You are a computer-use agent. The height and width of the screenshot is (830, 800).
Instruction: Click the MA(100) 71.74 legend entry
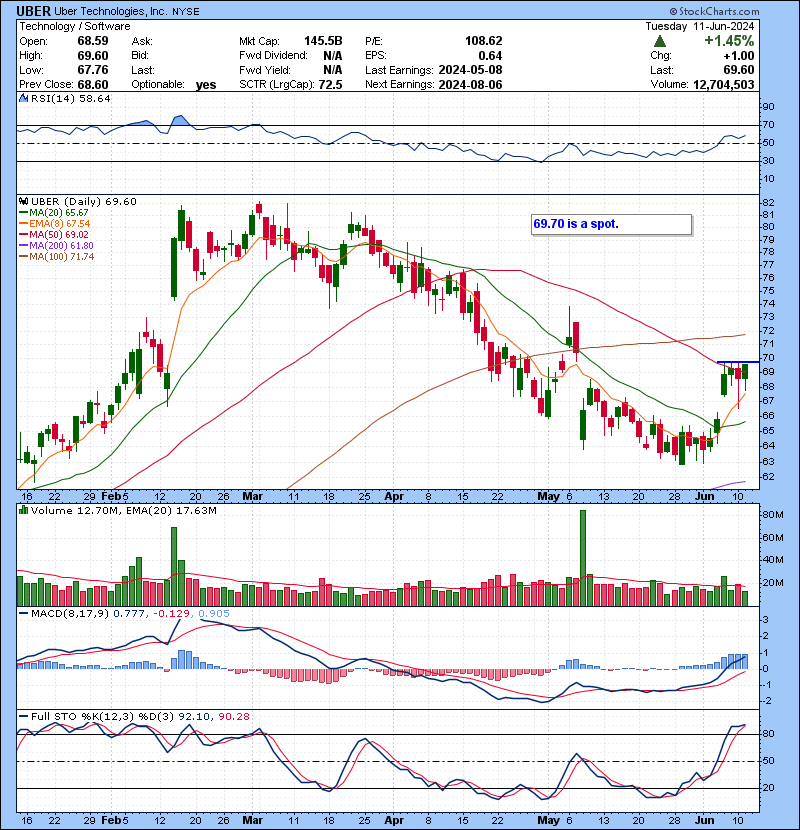click(56, 257)
